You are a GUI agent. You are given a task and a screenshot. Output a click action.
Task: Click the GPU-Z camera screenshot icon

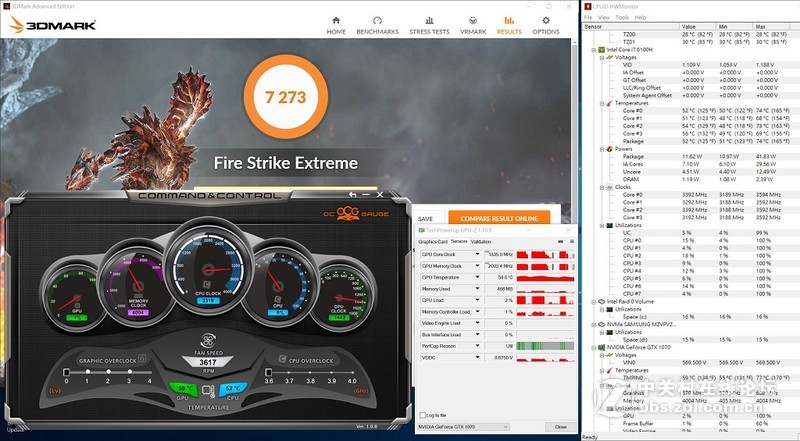[560, 241]
